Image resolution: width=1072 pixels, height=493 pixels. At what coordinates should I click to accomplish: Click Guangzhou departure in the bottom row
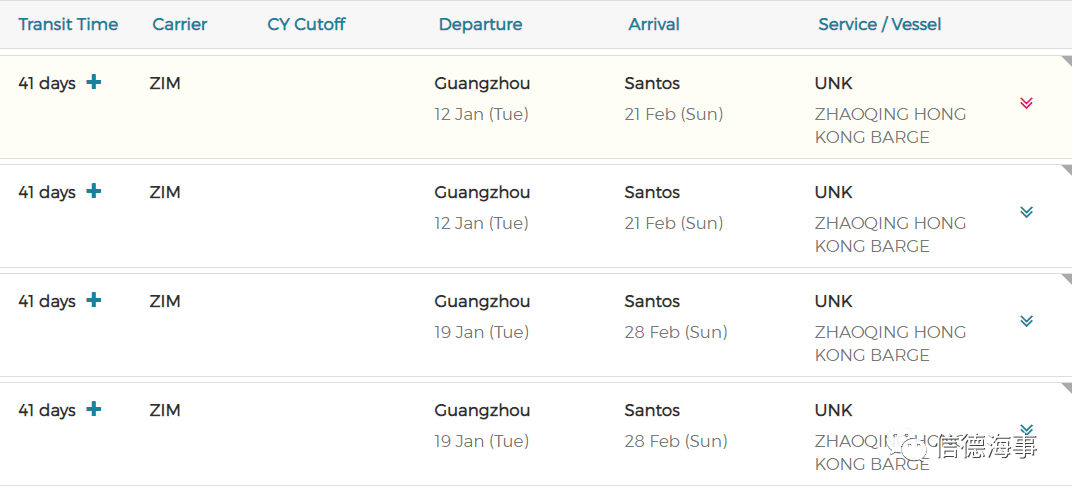482,411
